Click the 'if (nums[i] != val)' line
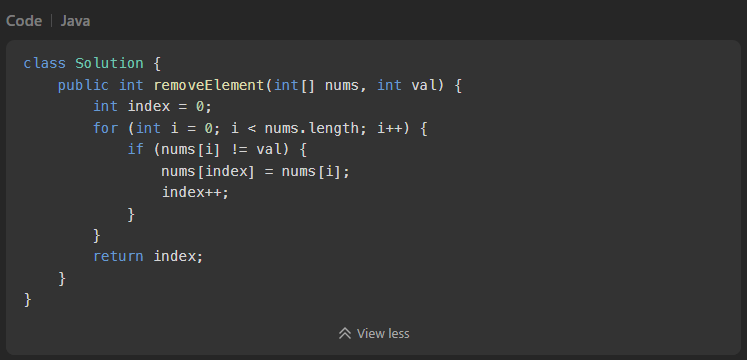 (217, 150)
